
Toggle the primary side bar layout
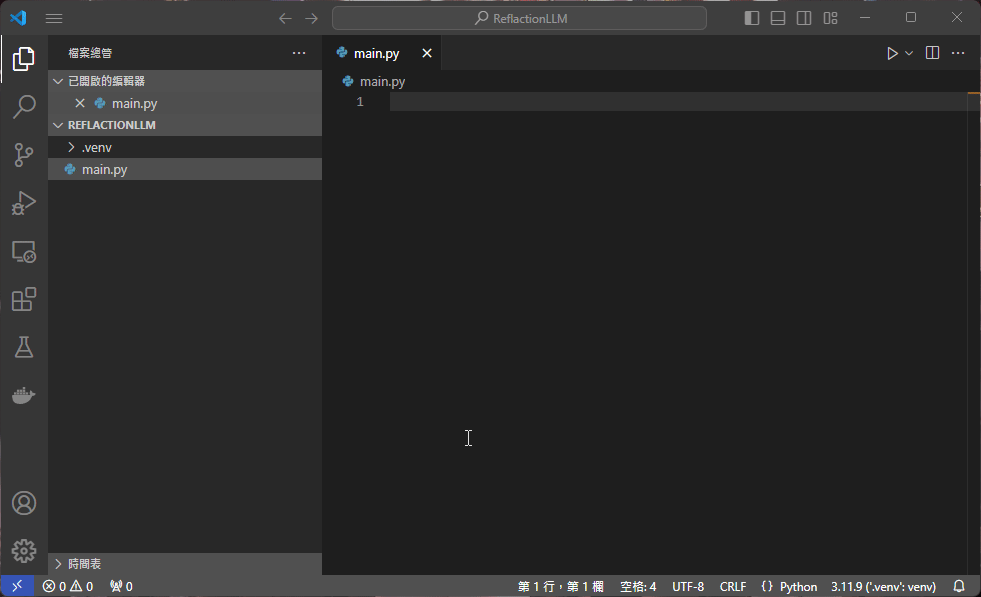[x=752, y=18]
